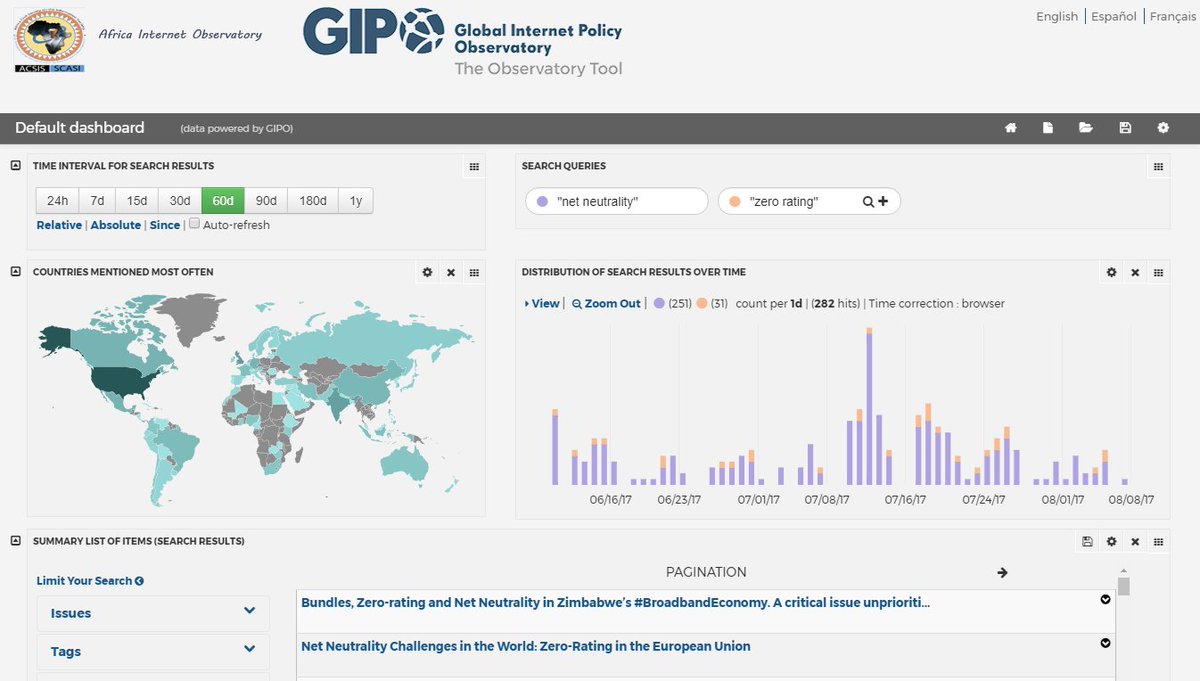
Task: Choose Relative time mode
Action: point(59,225)
